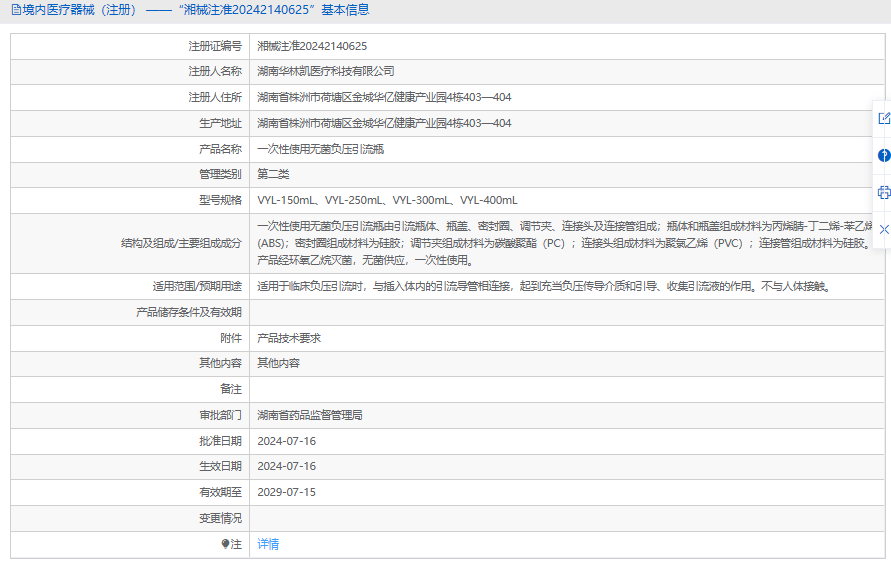
Task: Click approval department 湖南省药品监督管理局
Action: 310,415
